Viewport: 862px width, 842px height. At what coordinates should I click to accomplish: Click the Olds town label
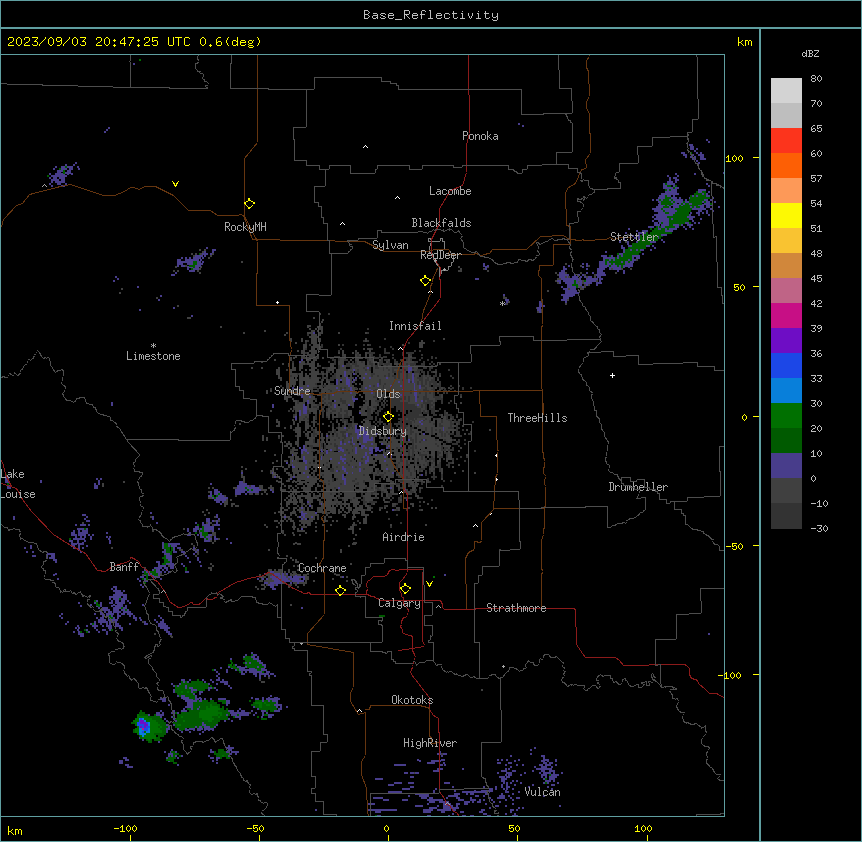pyautogui.click(x=388, y=394)
